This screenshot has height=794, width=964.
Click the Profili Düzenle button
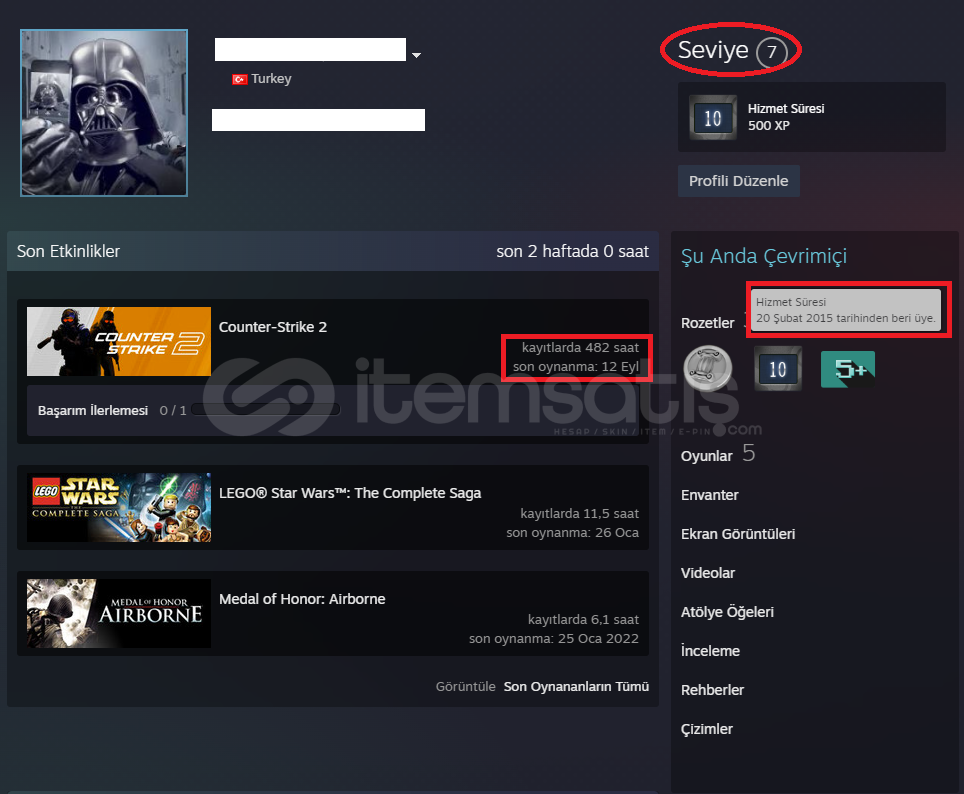[738, 181]
